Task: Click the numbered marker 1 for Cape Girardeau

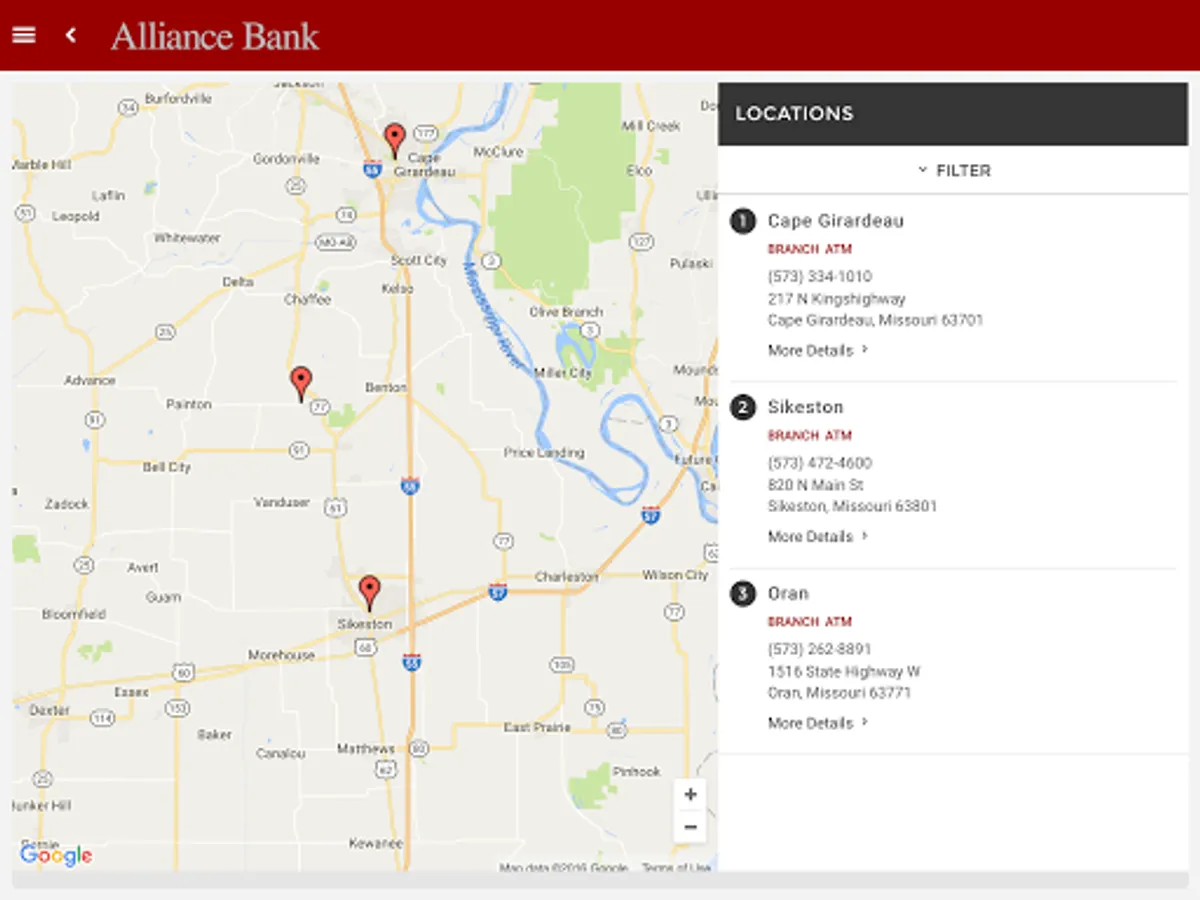Action: point(742,221)
